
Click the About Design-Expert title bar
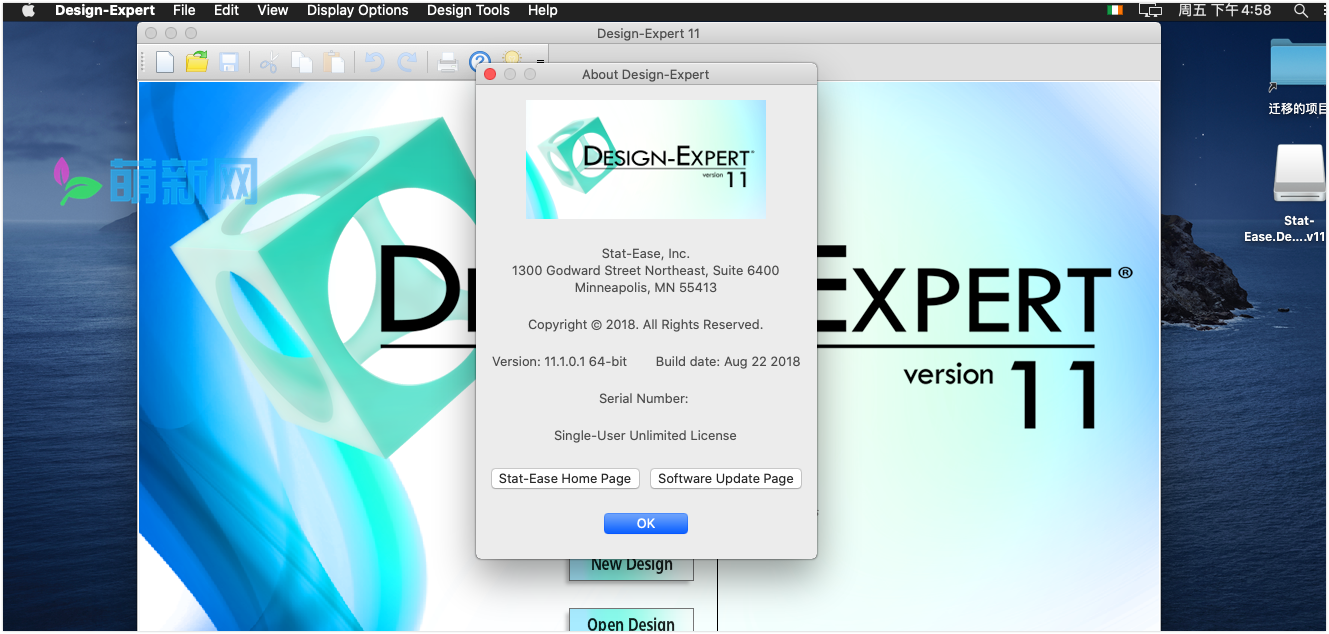(646, 74)
